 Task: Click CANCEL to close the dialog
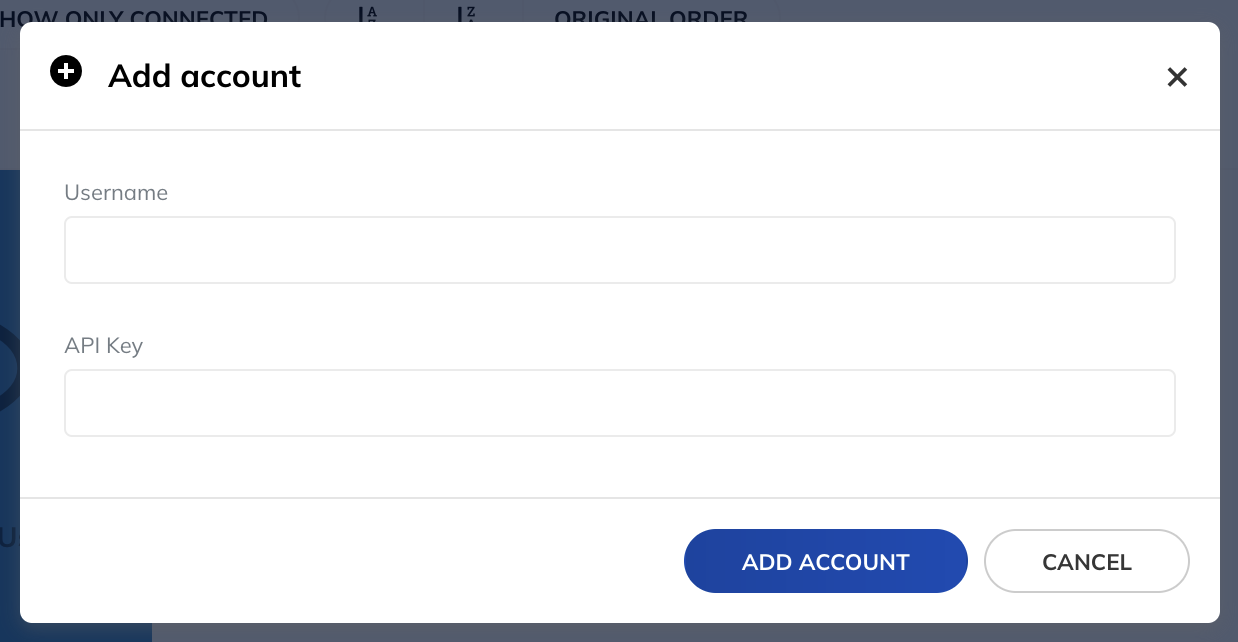1086,561
